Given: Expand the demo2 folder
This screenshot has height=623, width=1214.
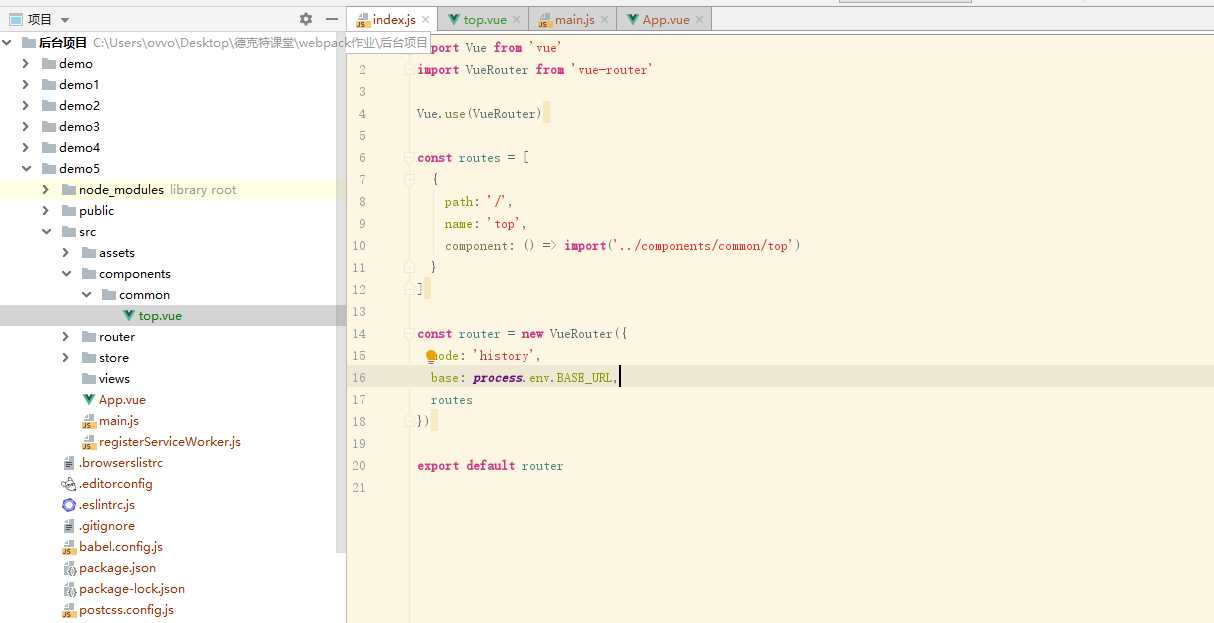Looking at the screenshot, I should pyautogui.click(x=26, y=106).
